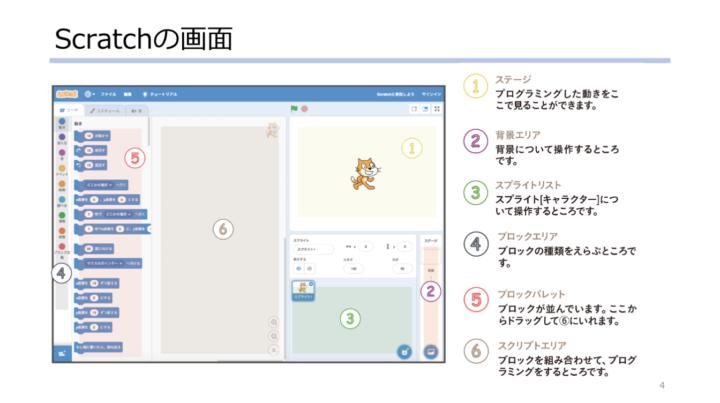Select the orange 制御 control category
Viewport: 720px width, 403px height.
tap(62, 186)
